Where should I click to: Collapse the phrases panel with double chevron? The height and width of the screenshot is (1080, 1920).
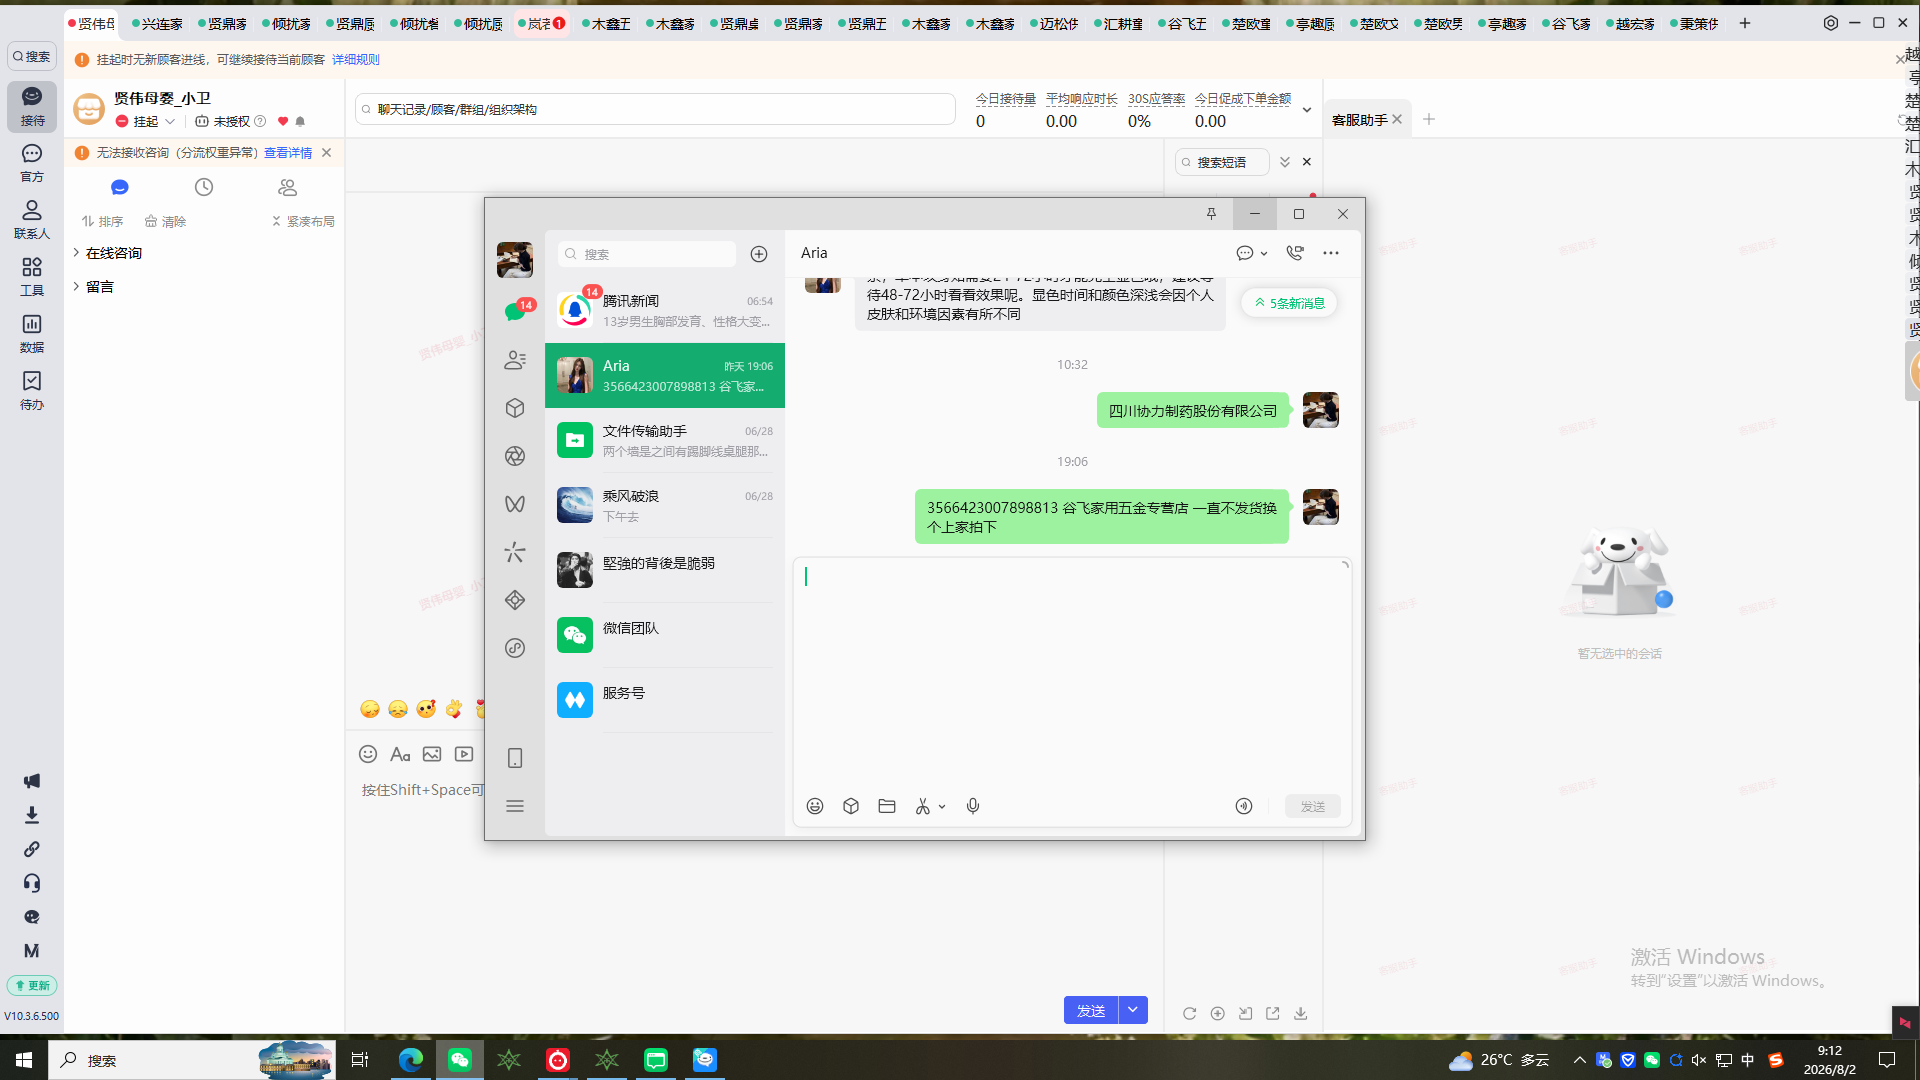[1285, 162]
